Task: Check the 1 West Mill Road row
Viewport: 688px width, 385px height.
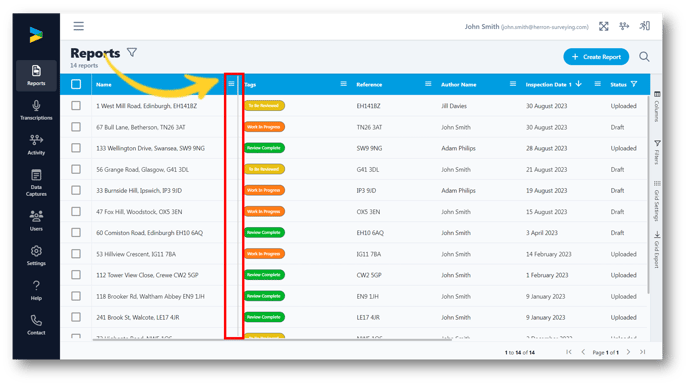Action: click(x=76, y=105)
